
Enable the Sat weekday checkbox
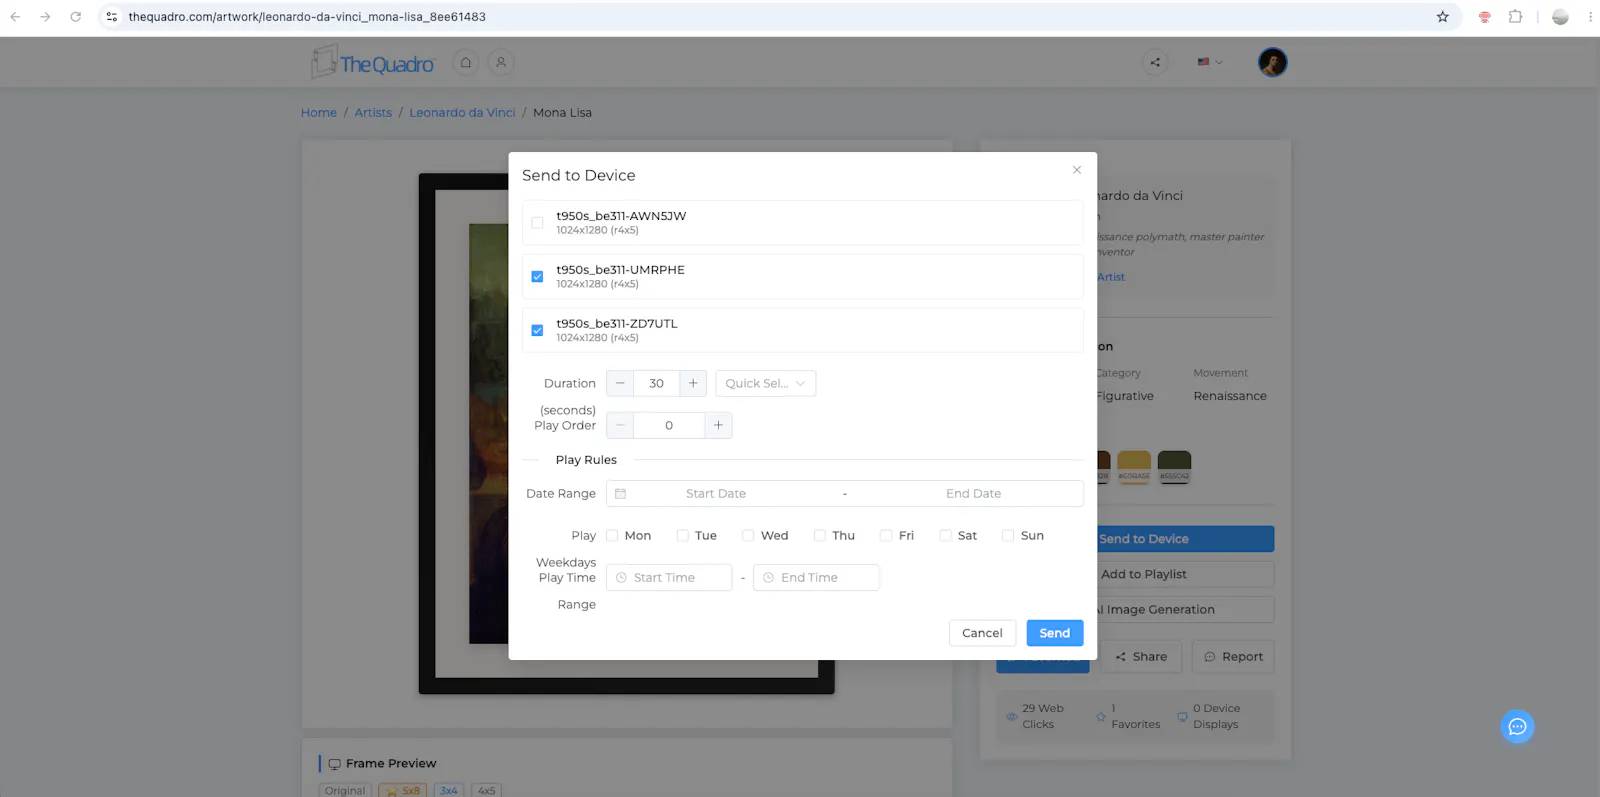tap(945, 536)
